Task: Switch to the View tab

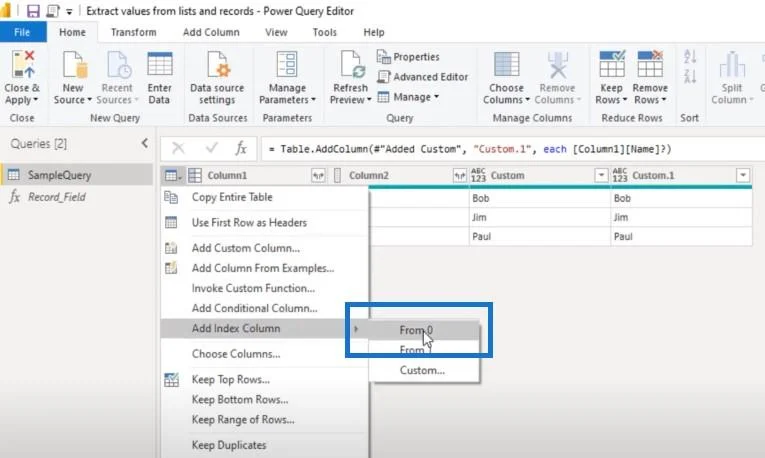Action: pyautogui.click(x=276, y=32)
